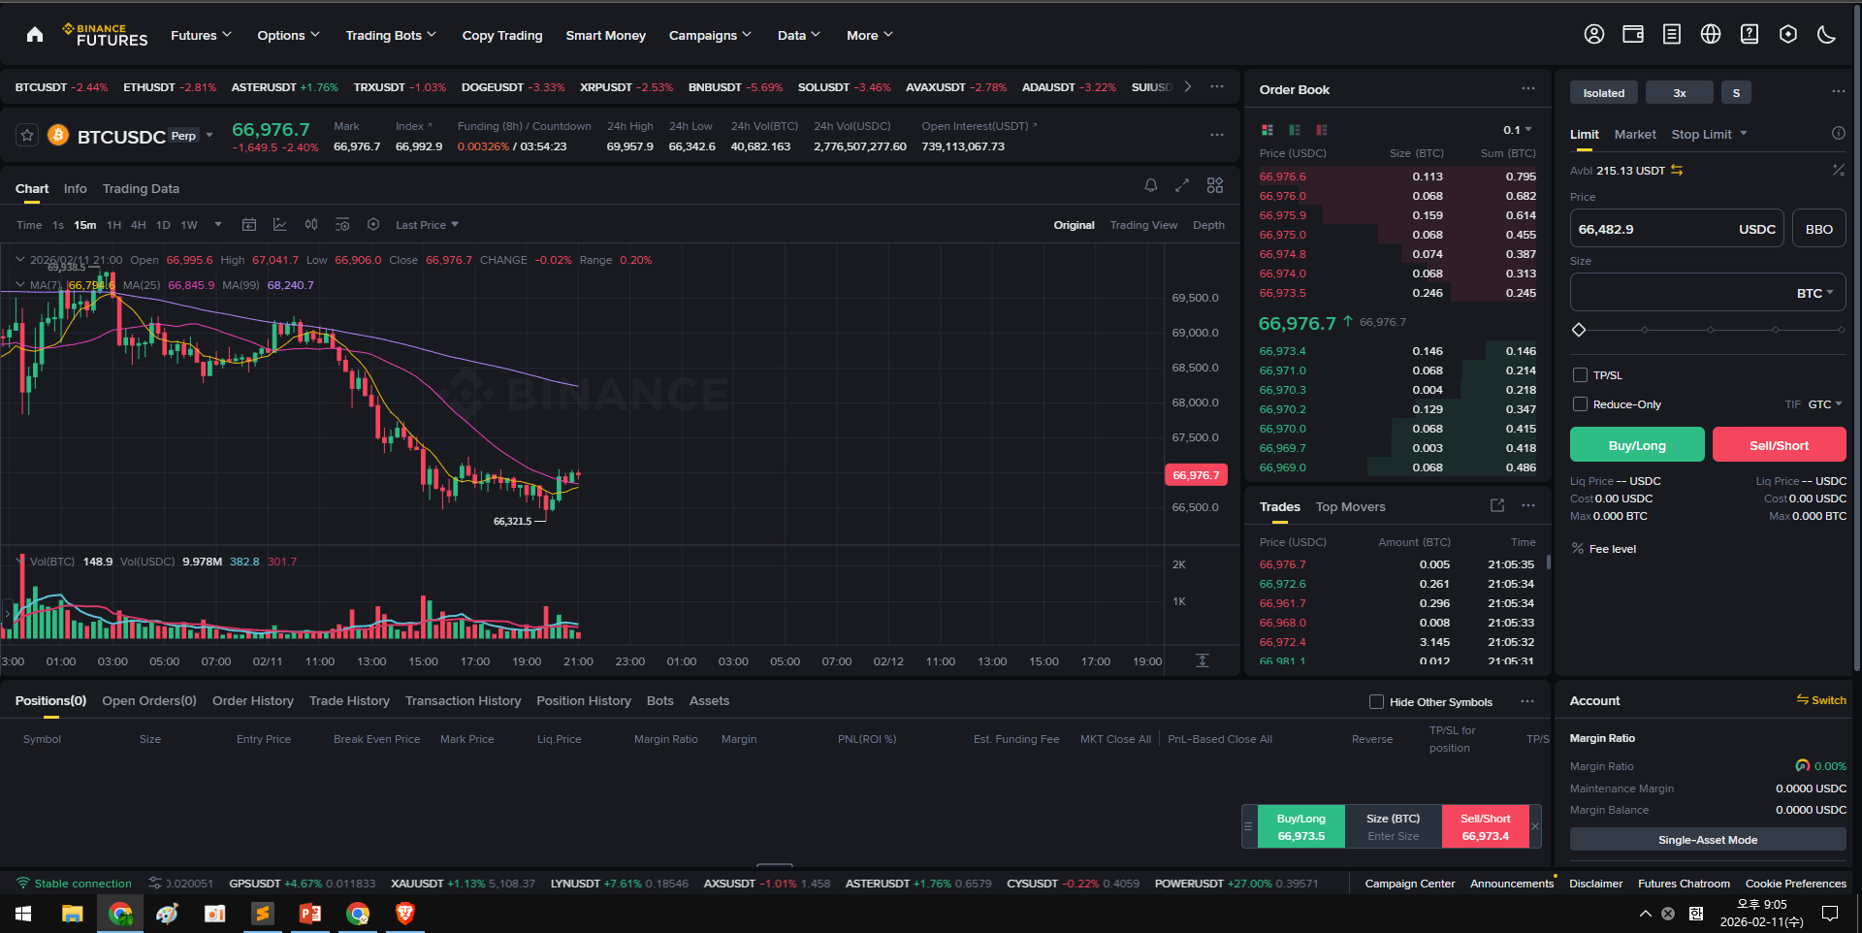This screenshot has height=933, width=1862.
Task: Show both buy and sell order book view
Action: pyautogui.click(x=1268, y=130)
